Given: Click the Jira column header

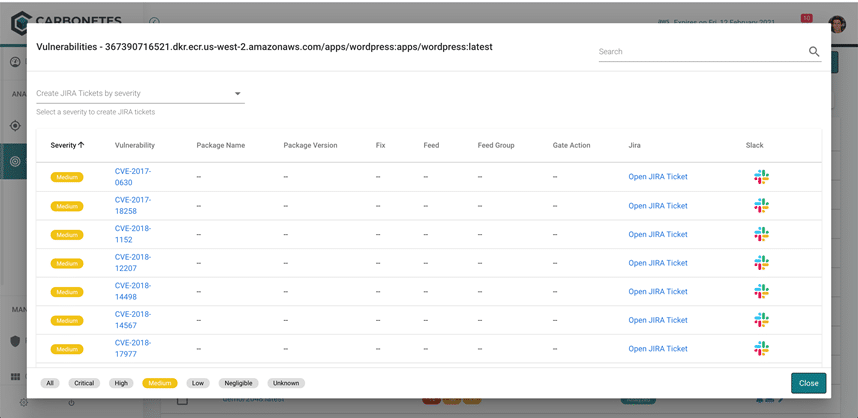Looking at the screenshot, I should 634,146.
